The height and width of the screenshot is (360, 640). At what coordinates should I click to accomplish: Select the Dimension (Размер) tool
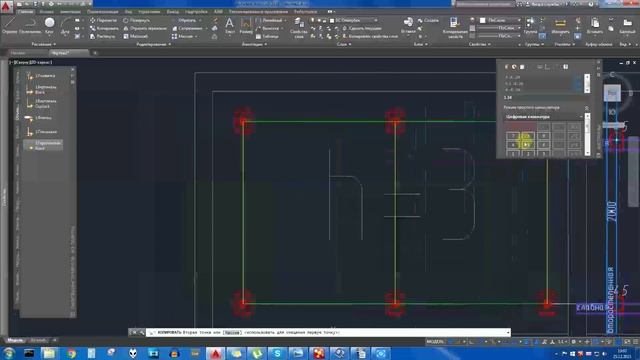(246, 25)
